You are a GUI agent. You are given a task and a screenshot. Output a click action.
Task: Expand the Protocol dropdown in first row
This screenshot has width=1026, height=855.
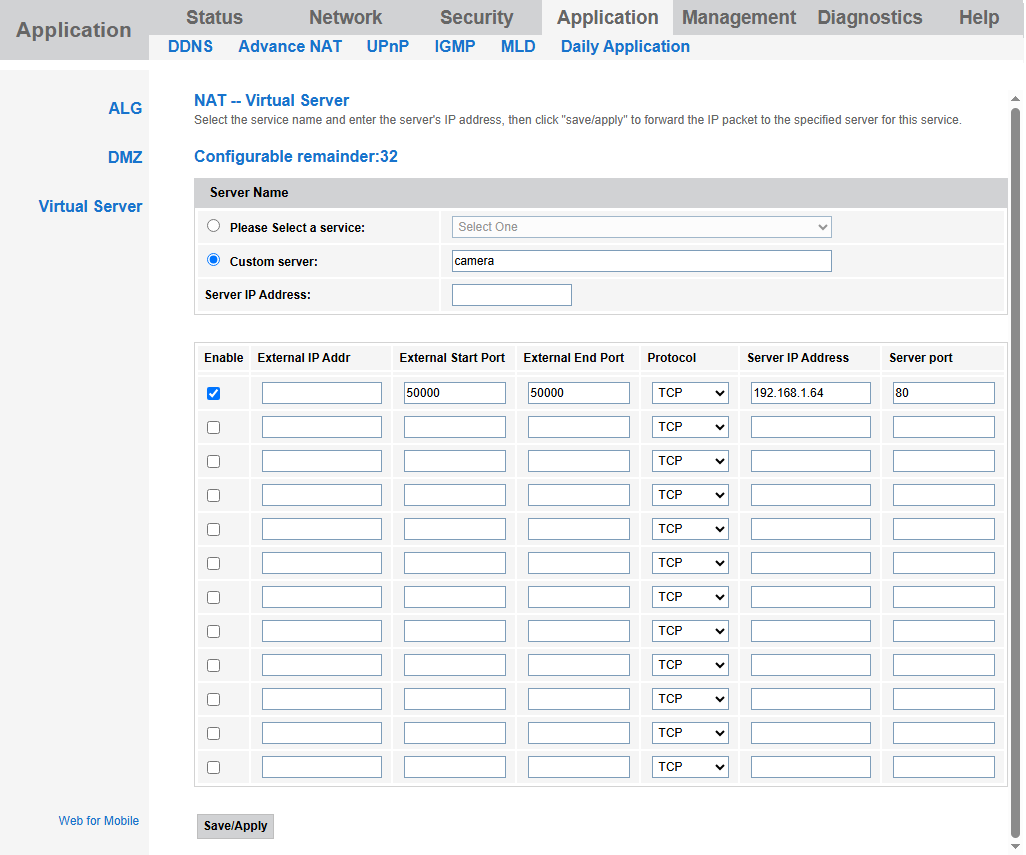(690, 393)
